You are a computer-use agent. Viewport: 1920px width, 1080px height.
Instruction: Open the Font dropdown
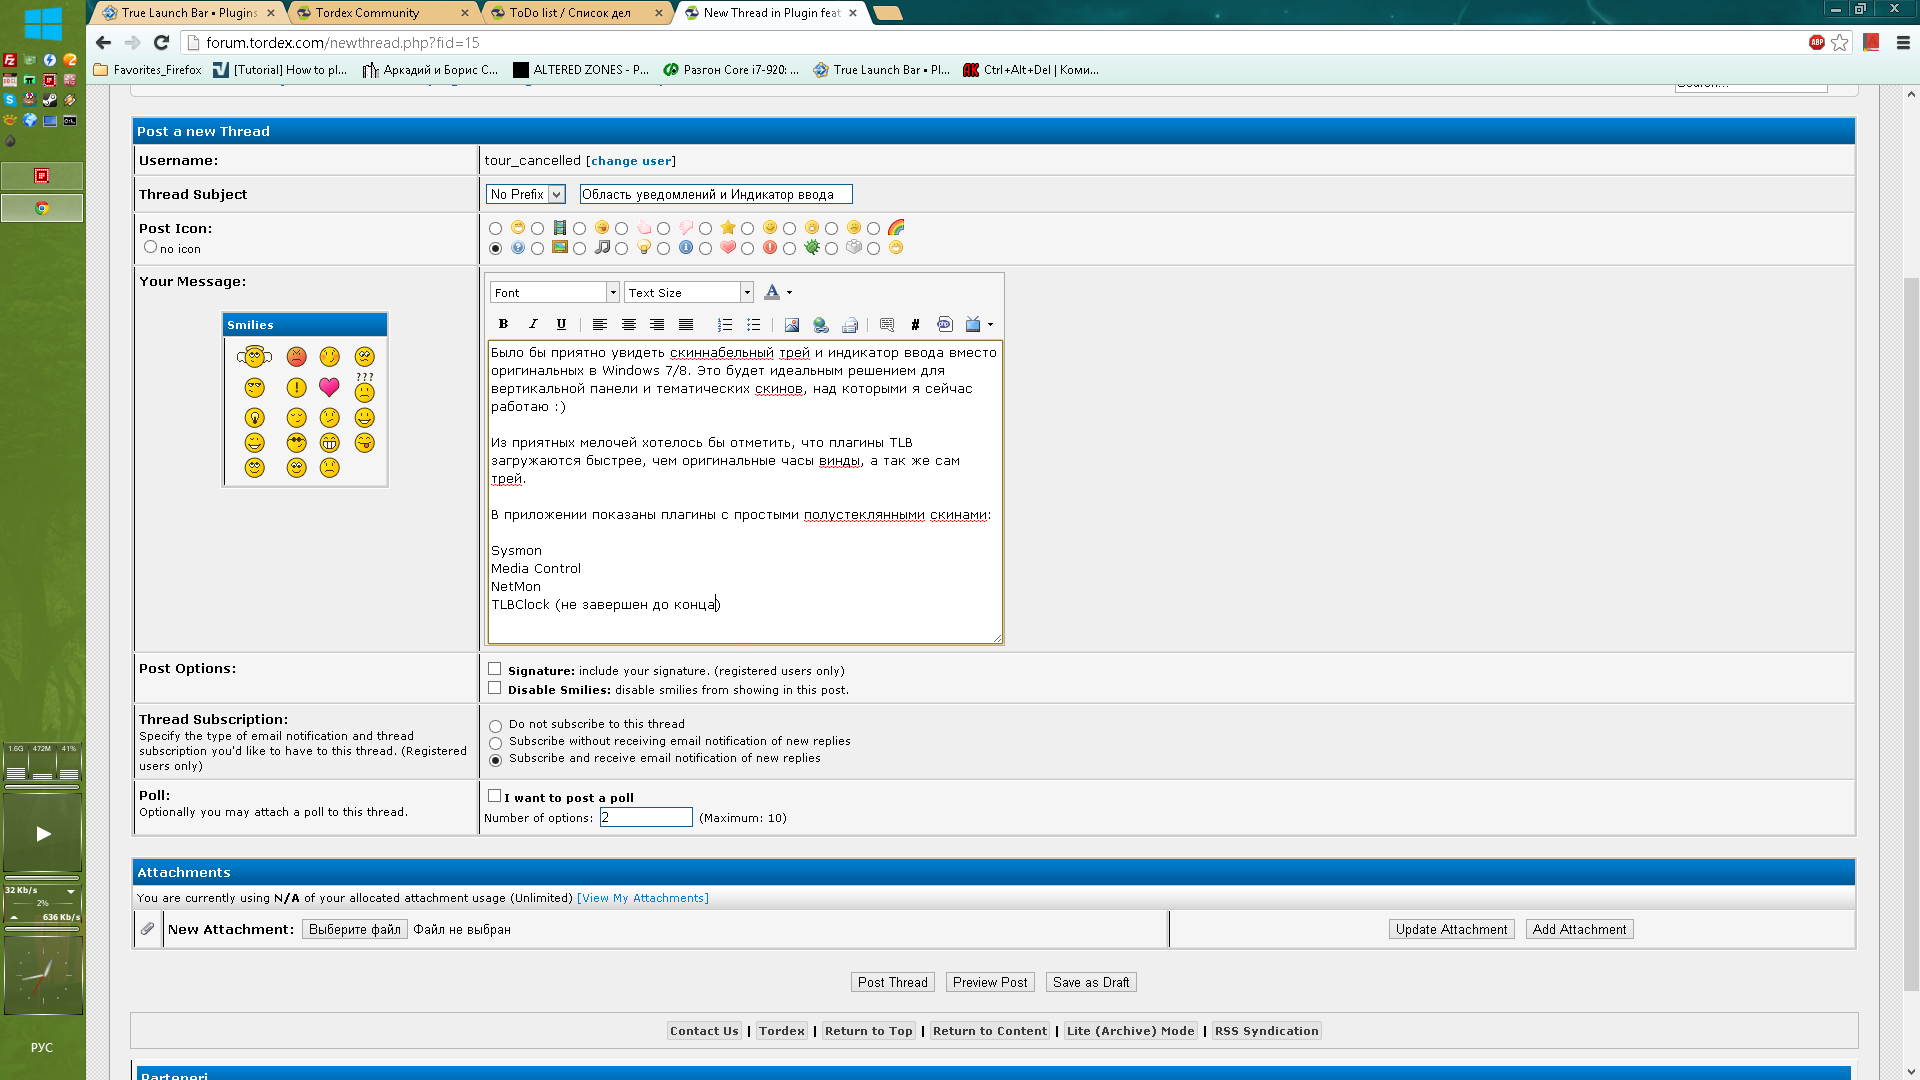(x=554, y=293)
